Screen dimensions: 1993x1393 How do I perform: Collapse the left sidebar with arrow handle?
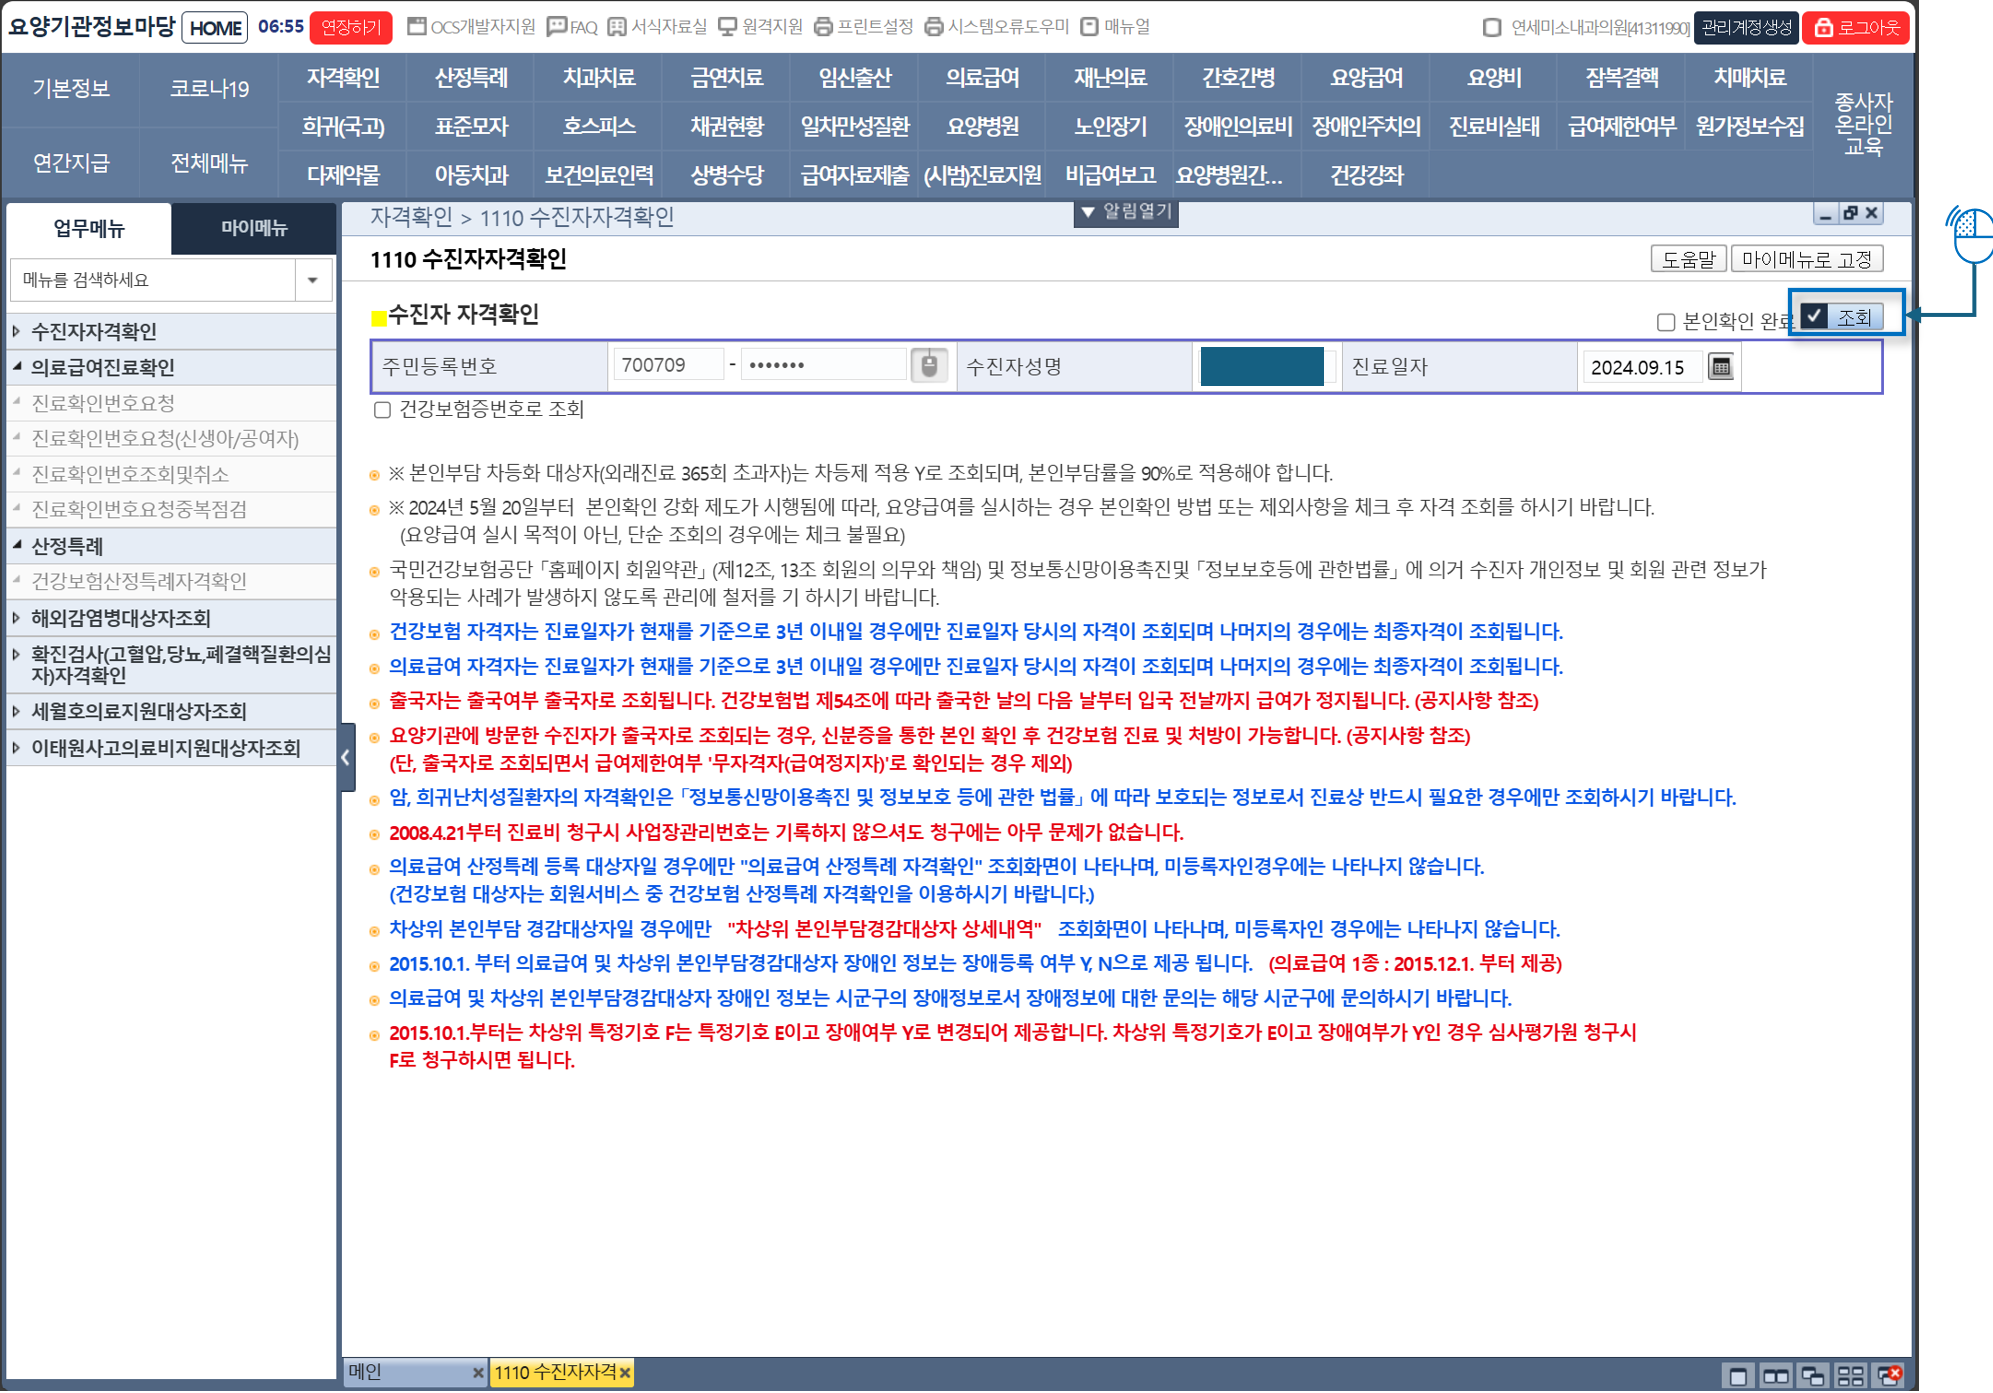point(346,757)
